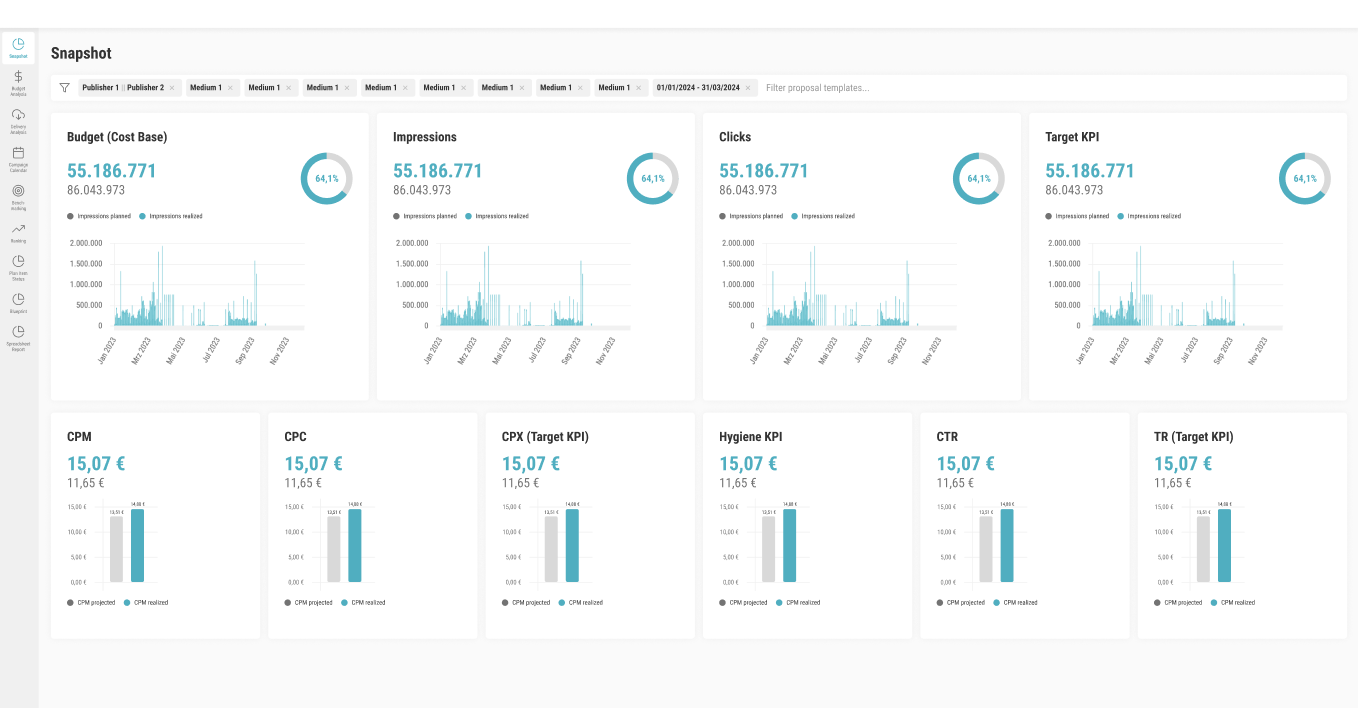Toggle Impressions realized legend in Clicks card
Viewport: 1358px width, 708px height.
click(823, 216)
